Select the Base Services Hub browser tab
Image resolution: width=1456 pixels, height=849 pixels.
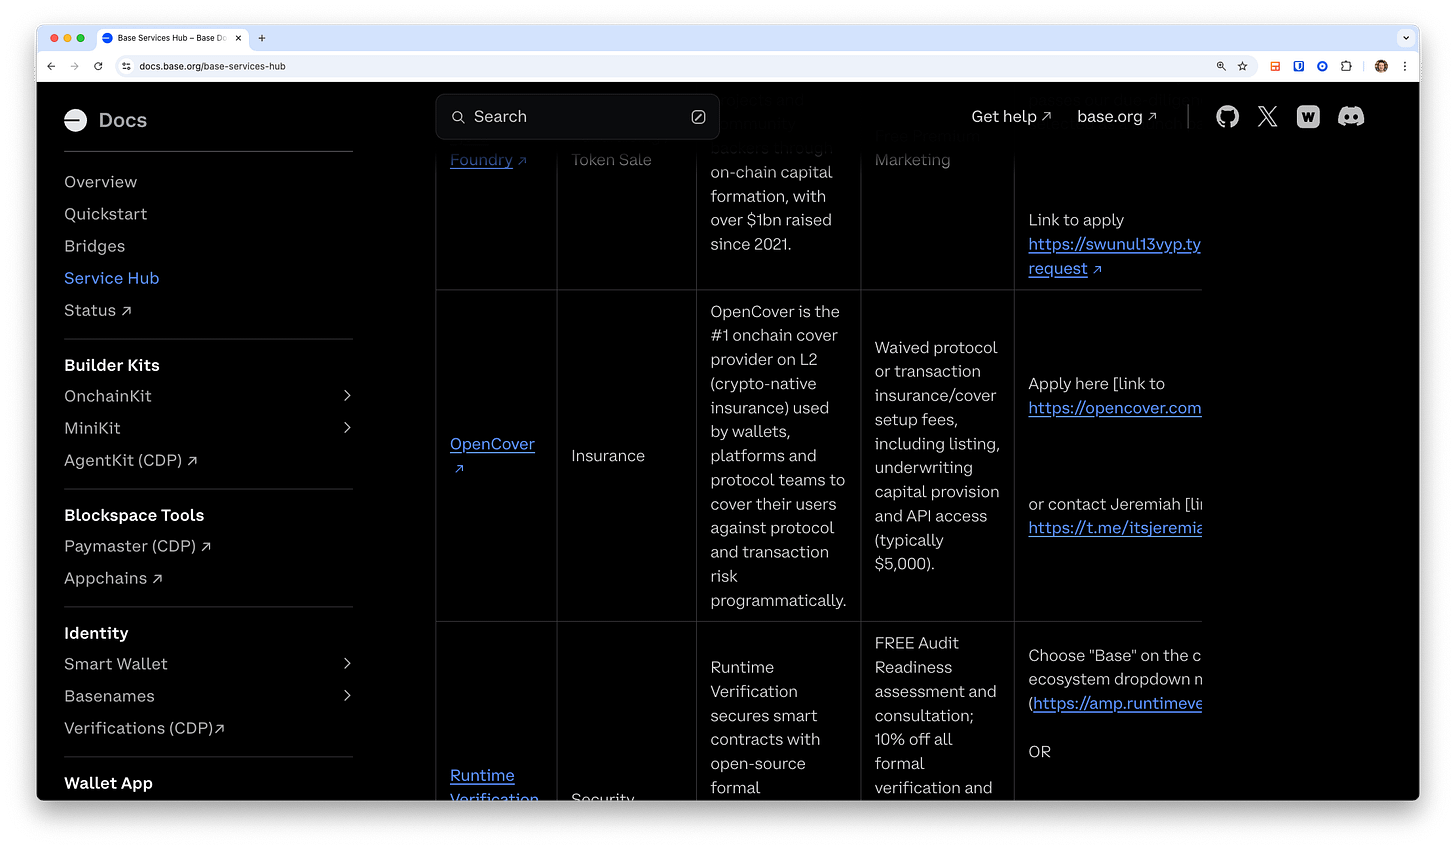(x=172, y=38)
